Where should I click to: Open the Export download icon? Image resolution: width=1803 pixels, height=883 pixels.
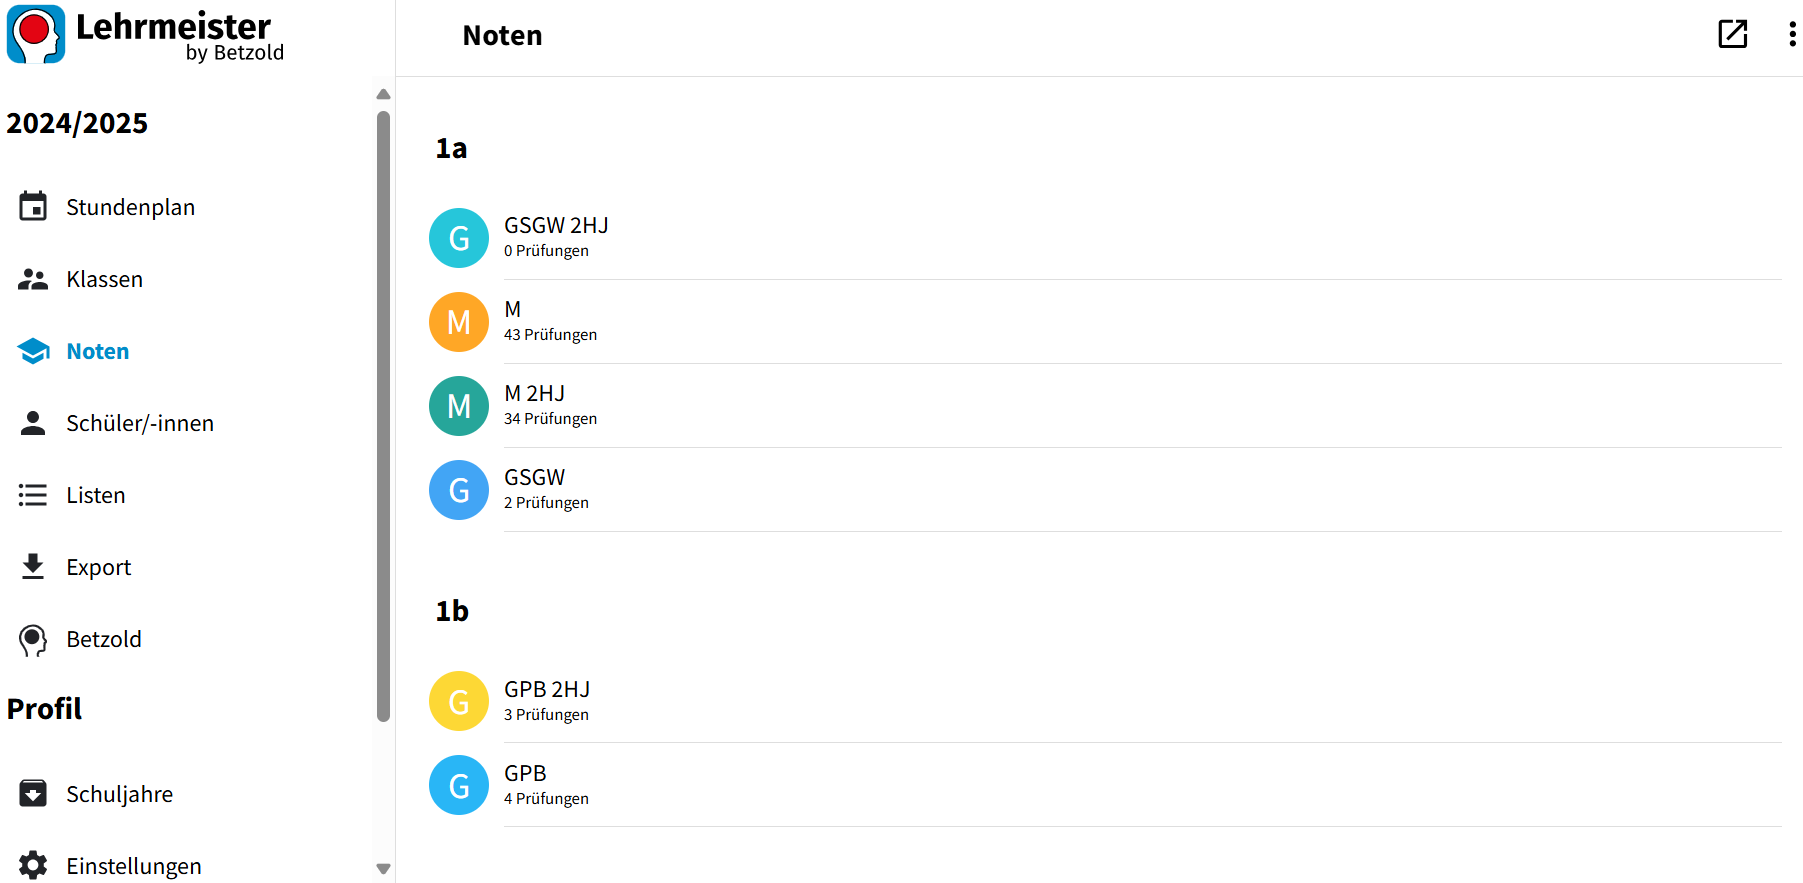33,567
